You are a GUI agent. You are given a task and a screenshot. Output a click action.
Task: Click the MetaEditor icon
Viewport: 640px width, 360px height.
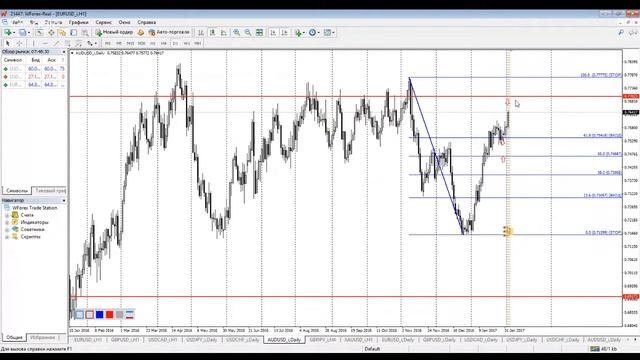tap(141, 32)
